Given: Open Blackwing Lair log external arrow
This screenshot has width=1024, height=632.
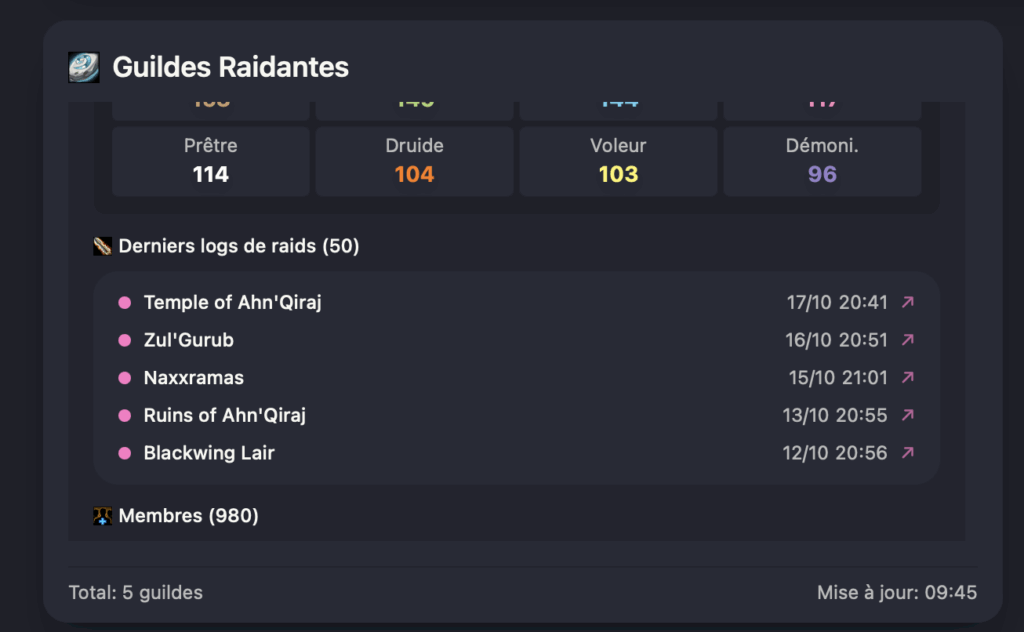Looking at the screenshot, I should pyautogui.click(x=908, y=453).
